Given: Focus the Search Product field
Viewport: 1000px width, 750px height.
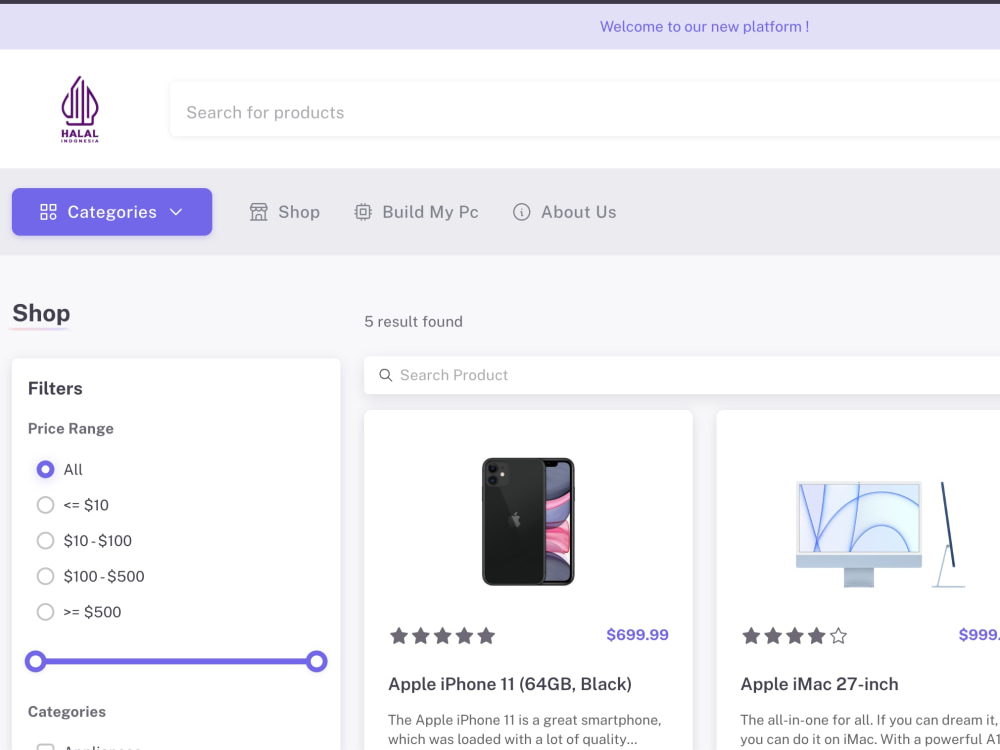Looking at the screenshot, I should click(682, 375).
